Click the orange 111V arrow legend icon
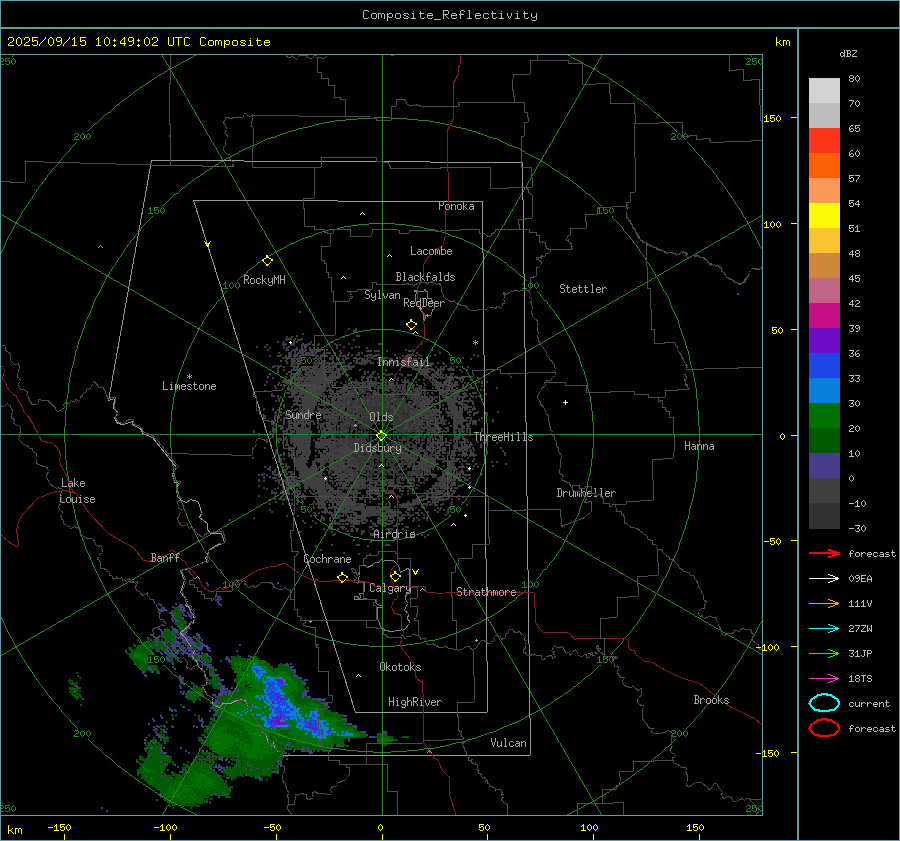The width and height of the screenshot is (900, 841). click(x=824, y=603)
